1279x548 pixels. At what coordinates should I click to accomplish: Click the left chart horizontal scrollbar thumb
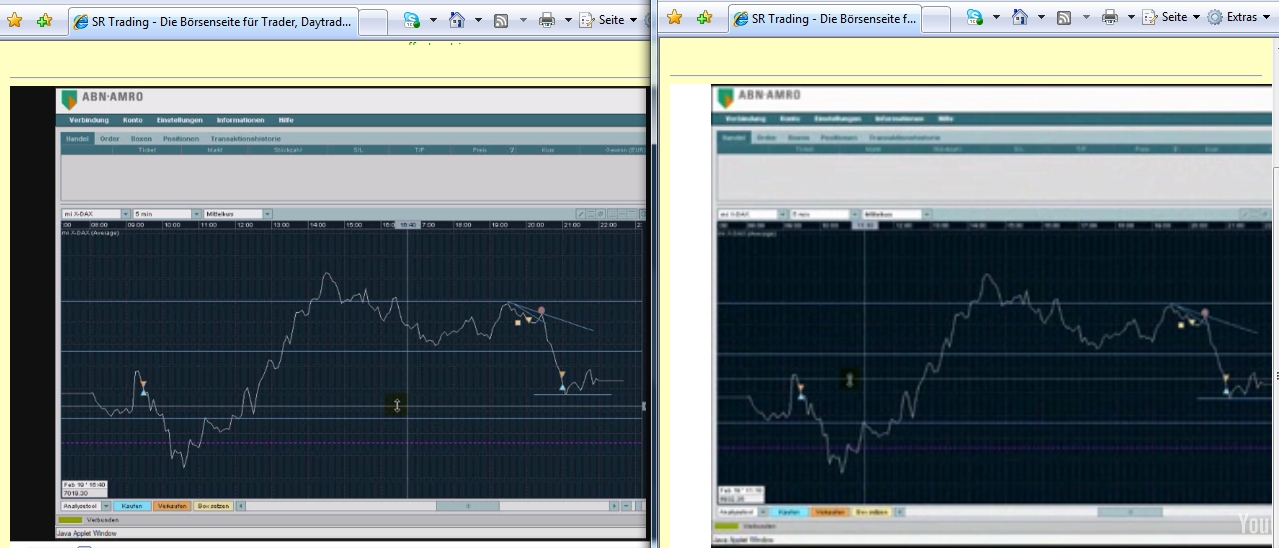[x=468, y=506]
